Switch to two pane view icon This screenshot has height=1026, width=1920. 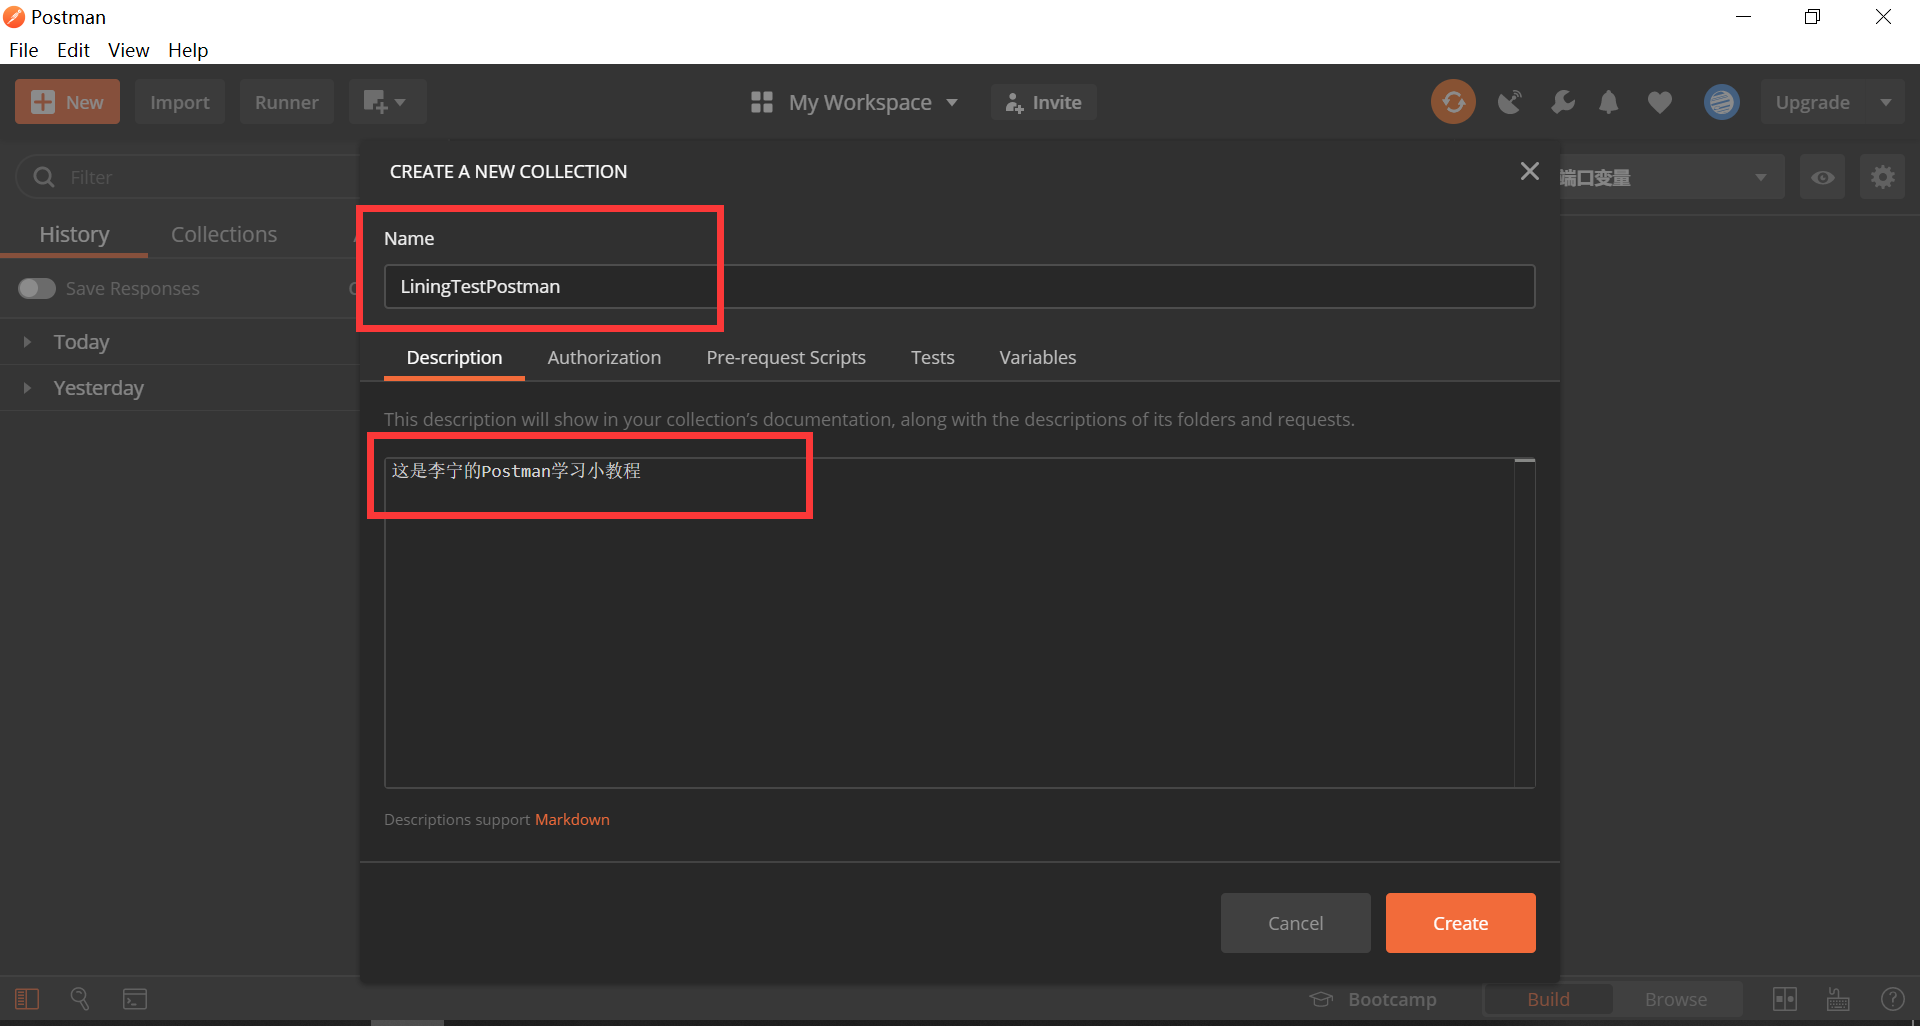(x=1785, y=999)
